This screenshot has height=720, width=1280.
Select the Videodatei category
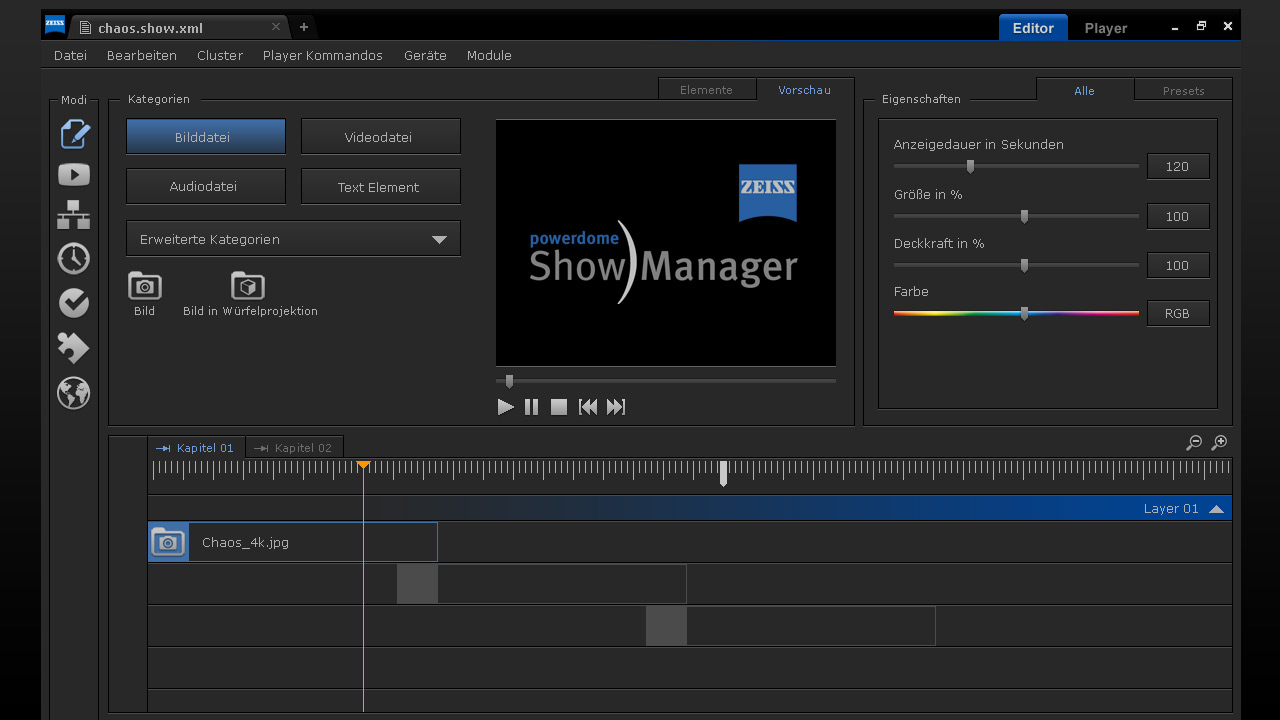[381, 137]
